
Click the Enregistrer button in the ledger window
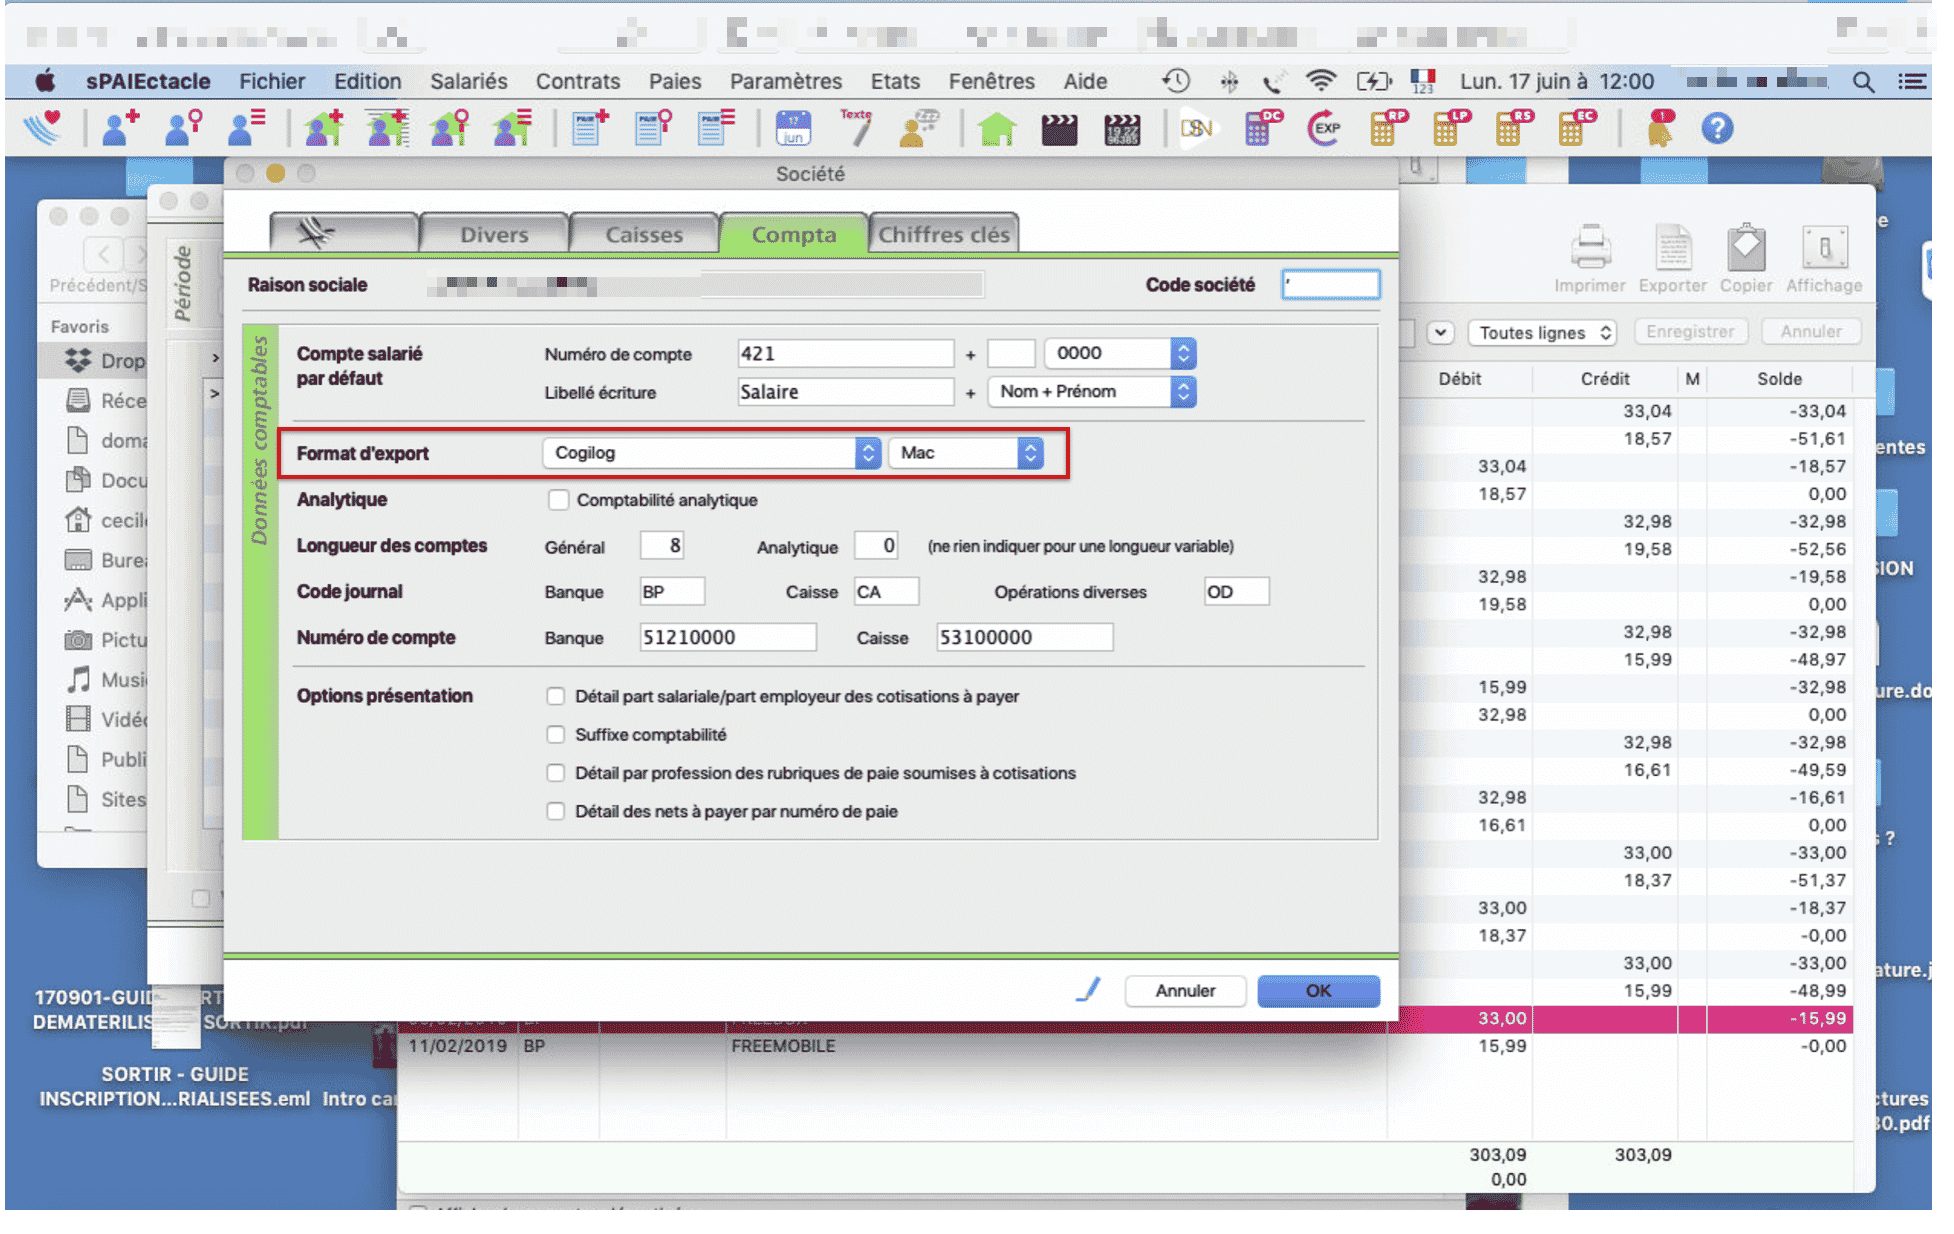[1690, 331]
